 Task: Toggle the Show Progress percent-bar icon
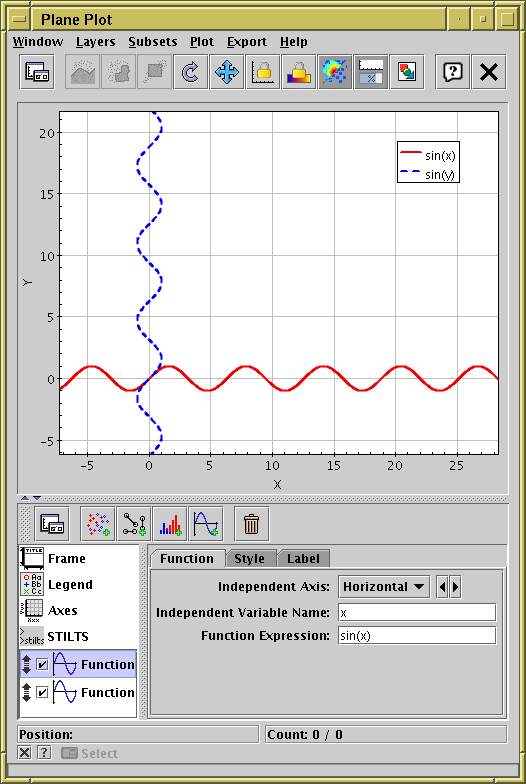[x=370, y=72]
